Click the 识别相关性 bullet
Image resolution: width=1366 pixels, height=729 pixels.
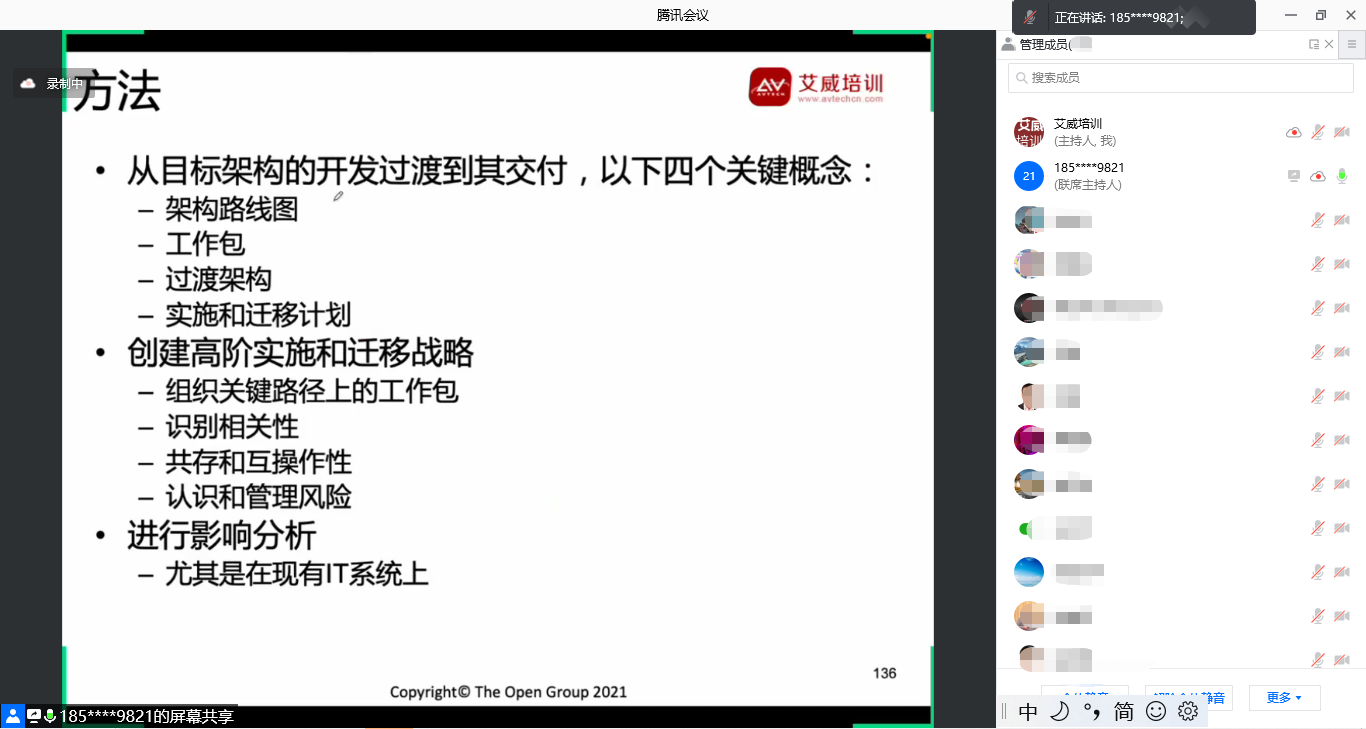(232, 426)
